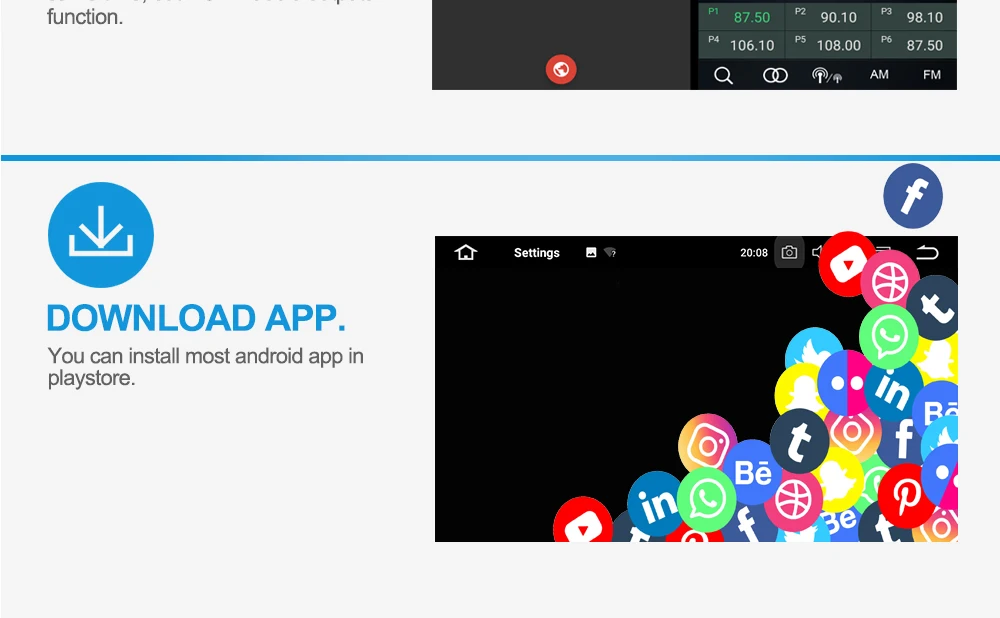Click the YouTube icon overlapping the status bar
The width and height of the screenshot is (1000, 618).
click(847, 264)
